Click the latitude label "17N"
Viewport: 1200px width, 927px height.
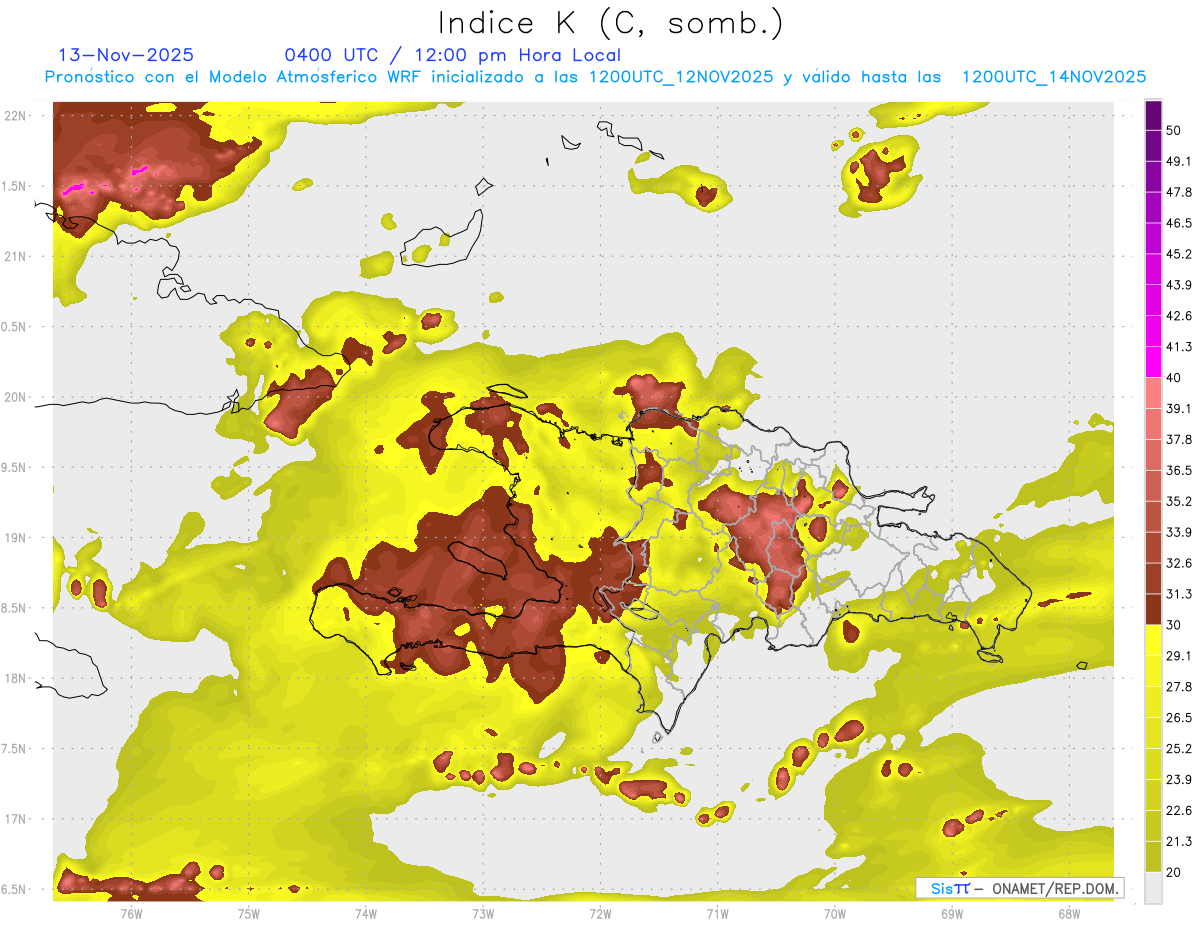[x=15, y=819]
